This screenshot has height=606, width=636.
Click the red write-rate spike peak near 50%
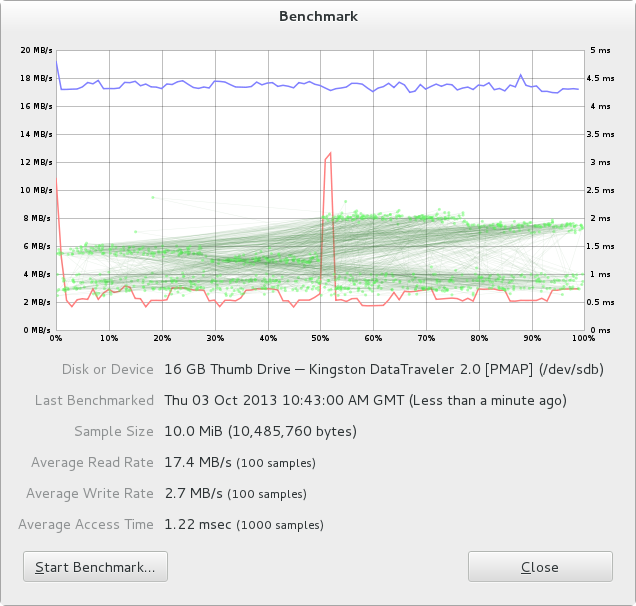pos(331,153)
